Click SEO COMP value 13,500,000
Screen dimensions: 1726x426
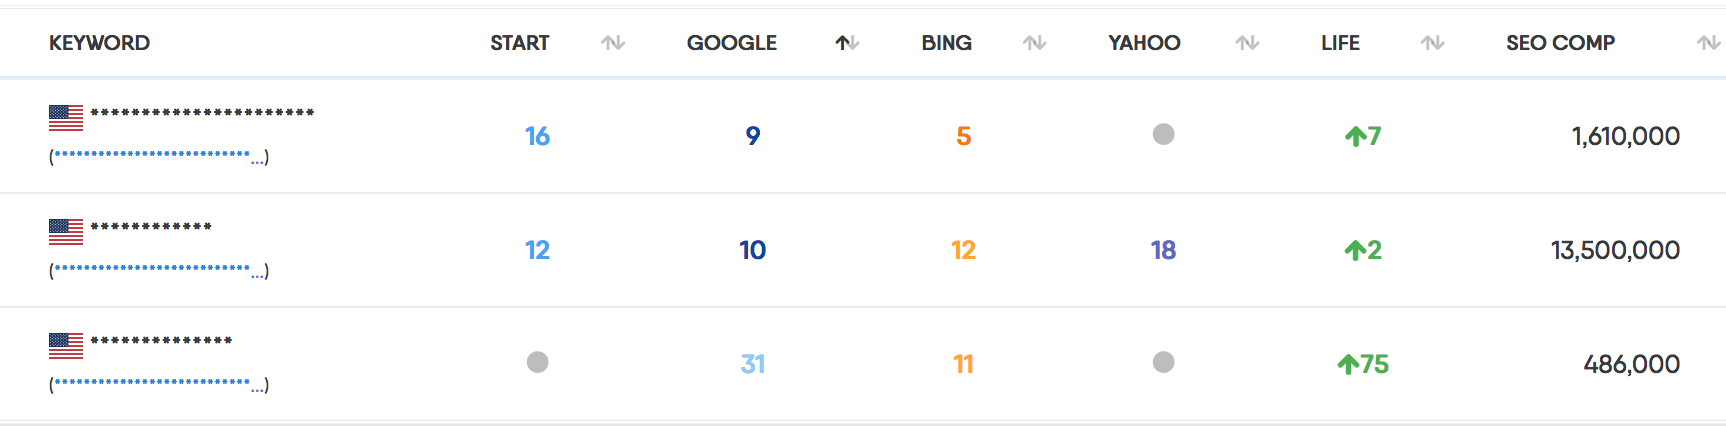pos(1615,250)
